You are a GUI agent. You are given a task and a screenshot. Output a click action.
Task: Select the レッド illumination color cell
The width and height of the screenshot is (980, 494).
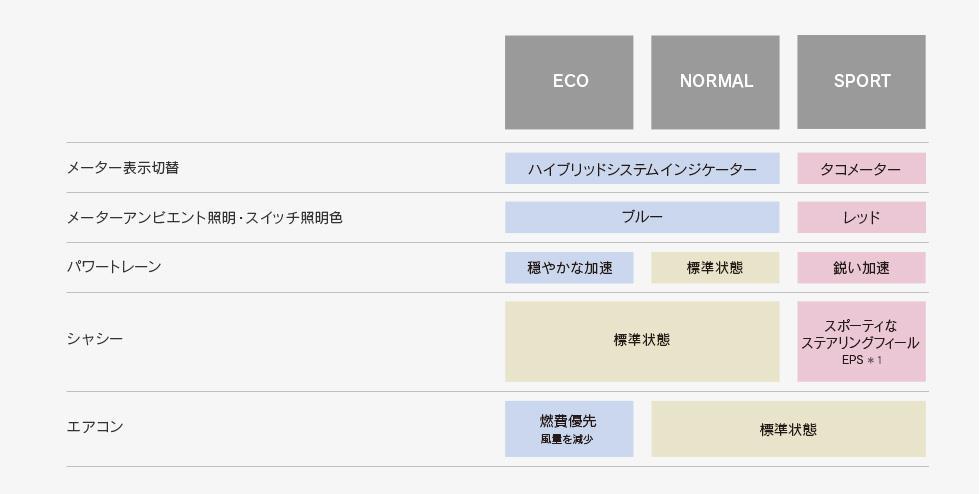861,218
